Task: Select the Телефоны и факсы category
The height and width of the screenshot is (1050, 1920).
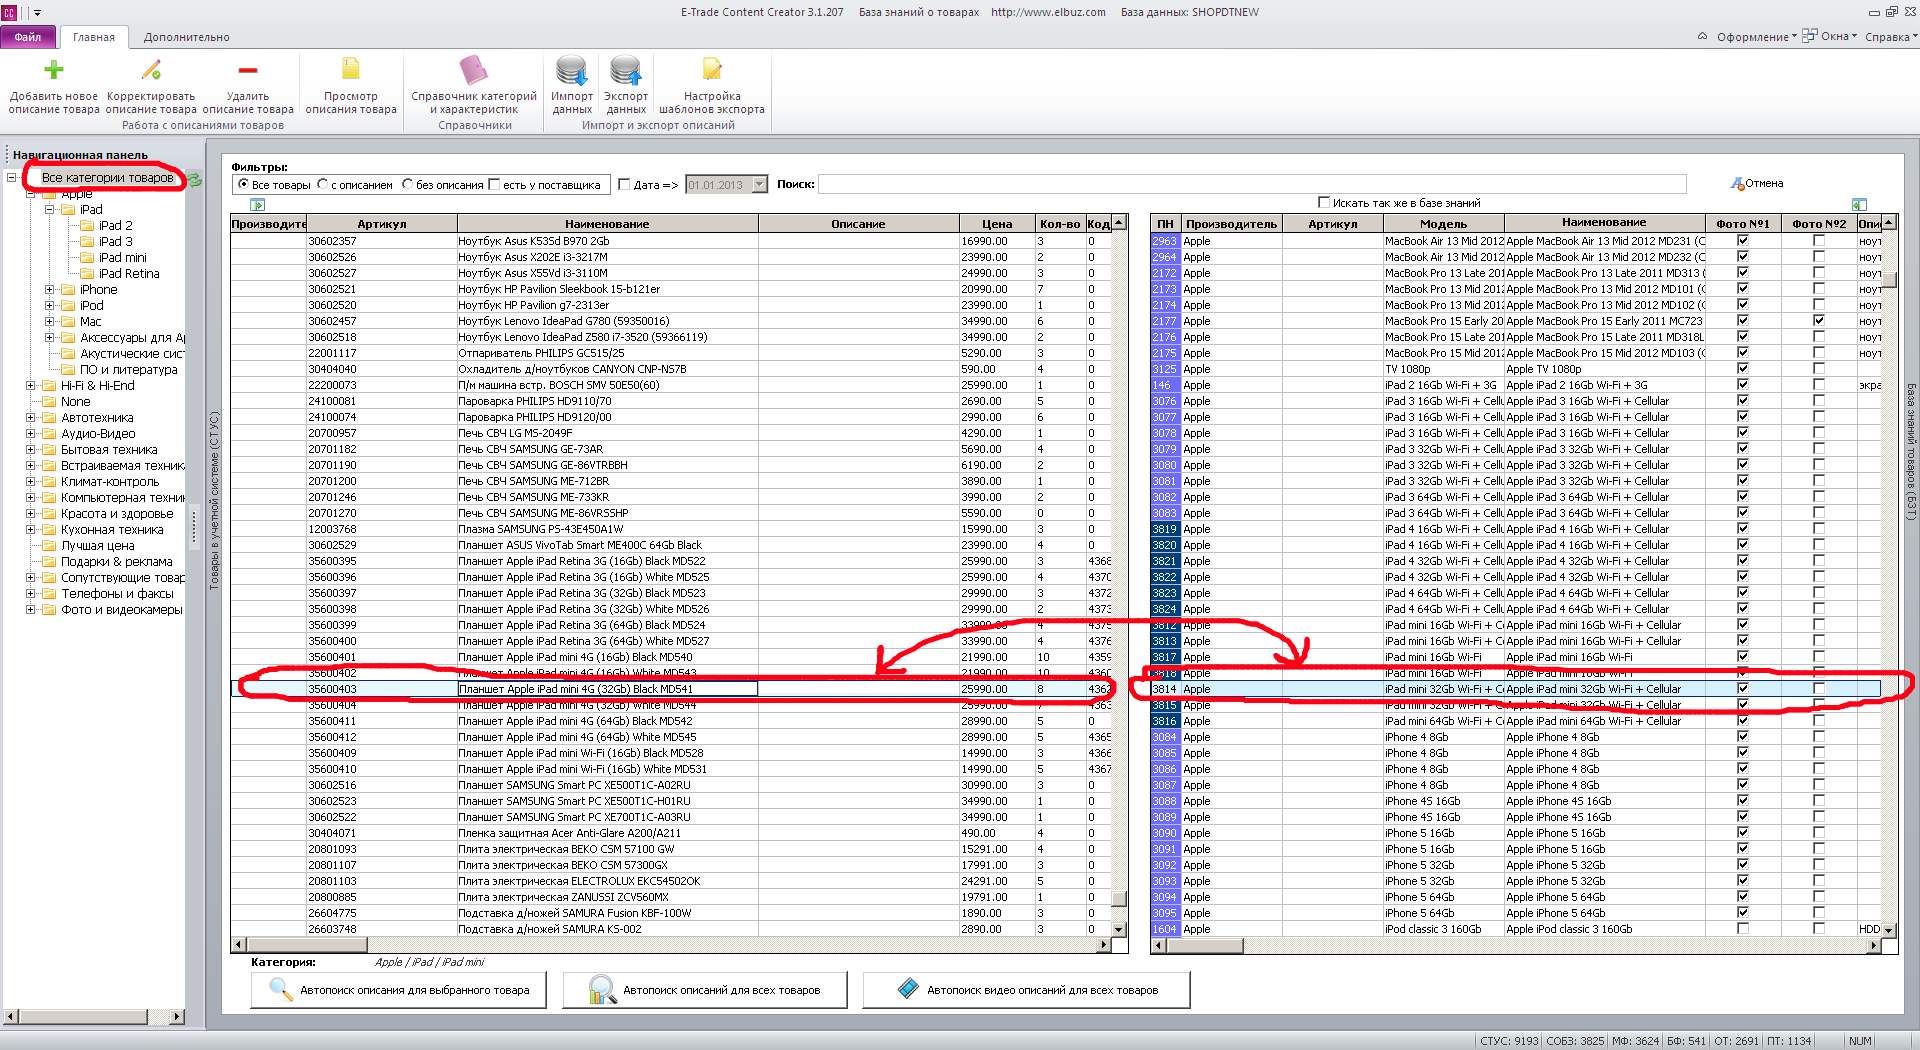Action: pos(117,594)
